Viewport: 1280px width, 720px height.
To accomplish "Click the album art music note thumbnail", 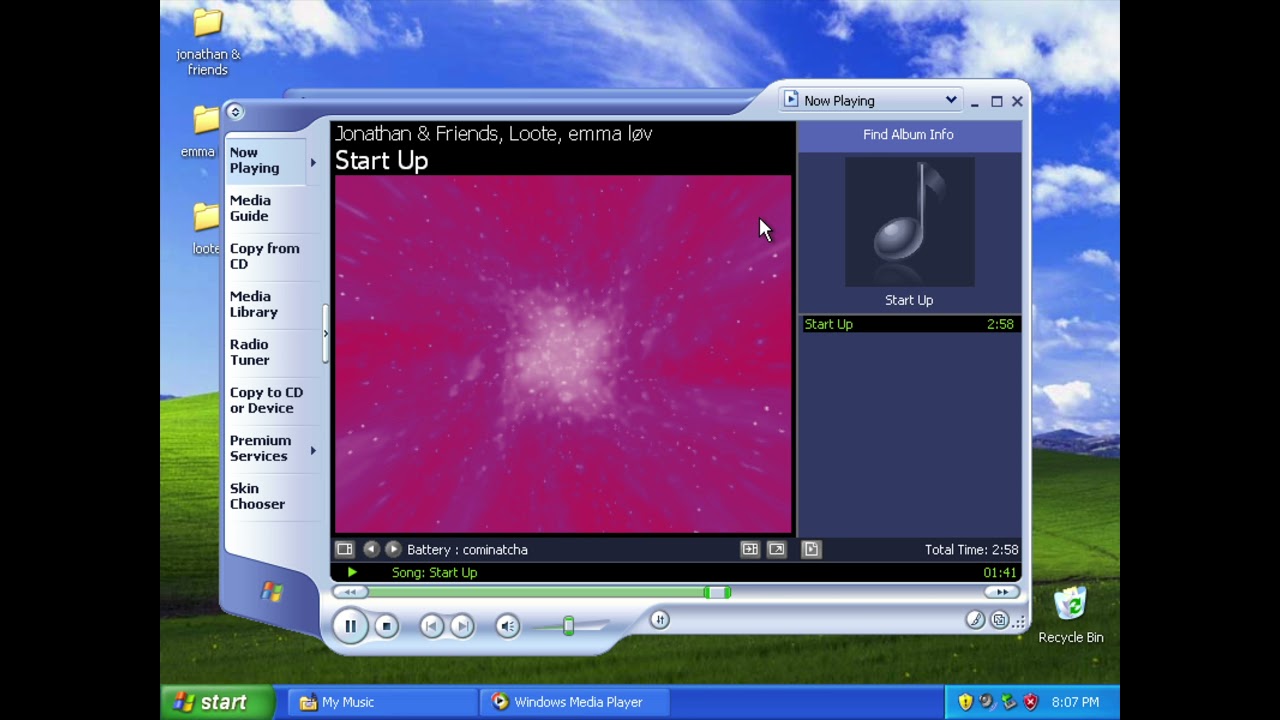I will (909, 222).
